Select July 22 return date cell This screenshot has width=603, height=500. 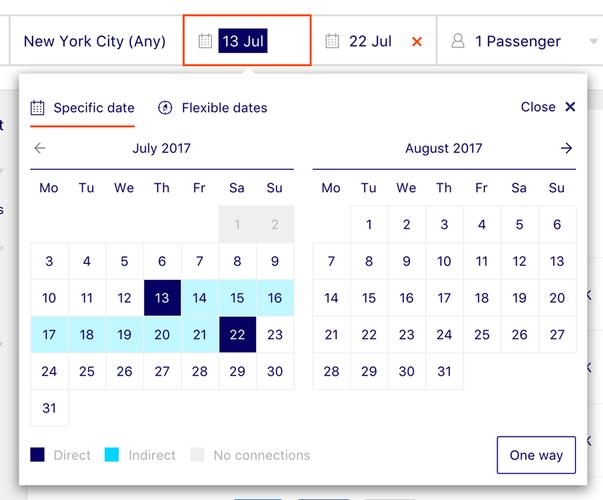coord(237,335)
